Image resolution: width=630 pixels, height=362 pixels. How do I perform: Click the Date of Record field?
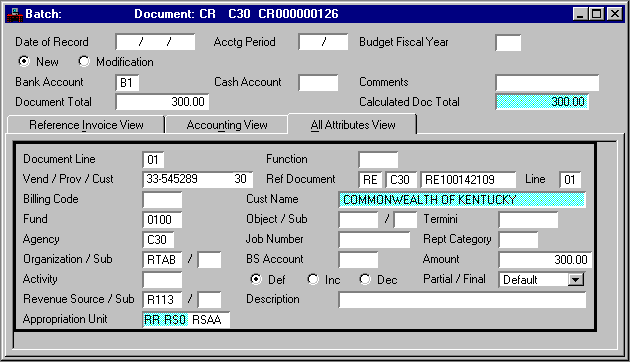[x=155, y=42]
